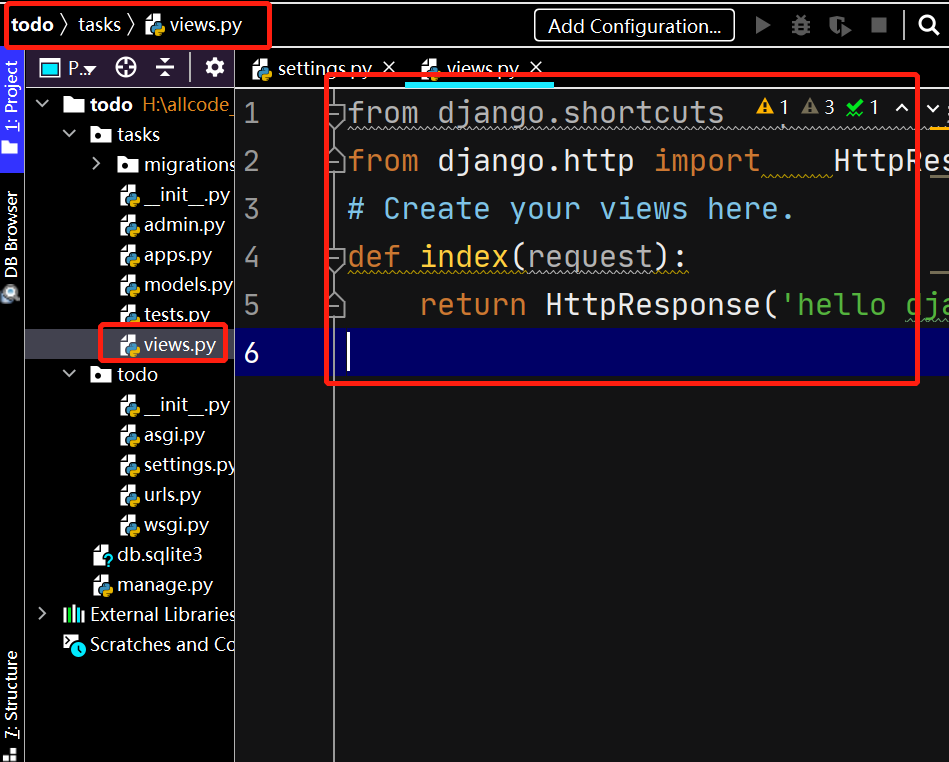Open Search Everywhere magnifier icon
949x762 pixels.
[x=928, y=25]
